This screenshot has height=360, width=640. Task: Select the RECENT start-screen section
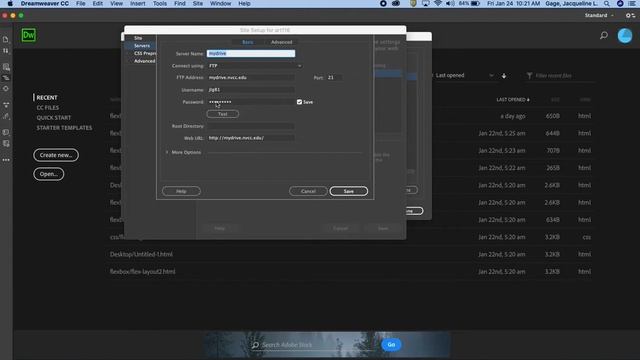click(47, 98)
